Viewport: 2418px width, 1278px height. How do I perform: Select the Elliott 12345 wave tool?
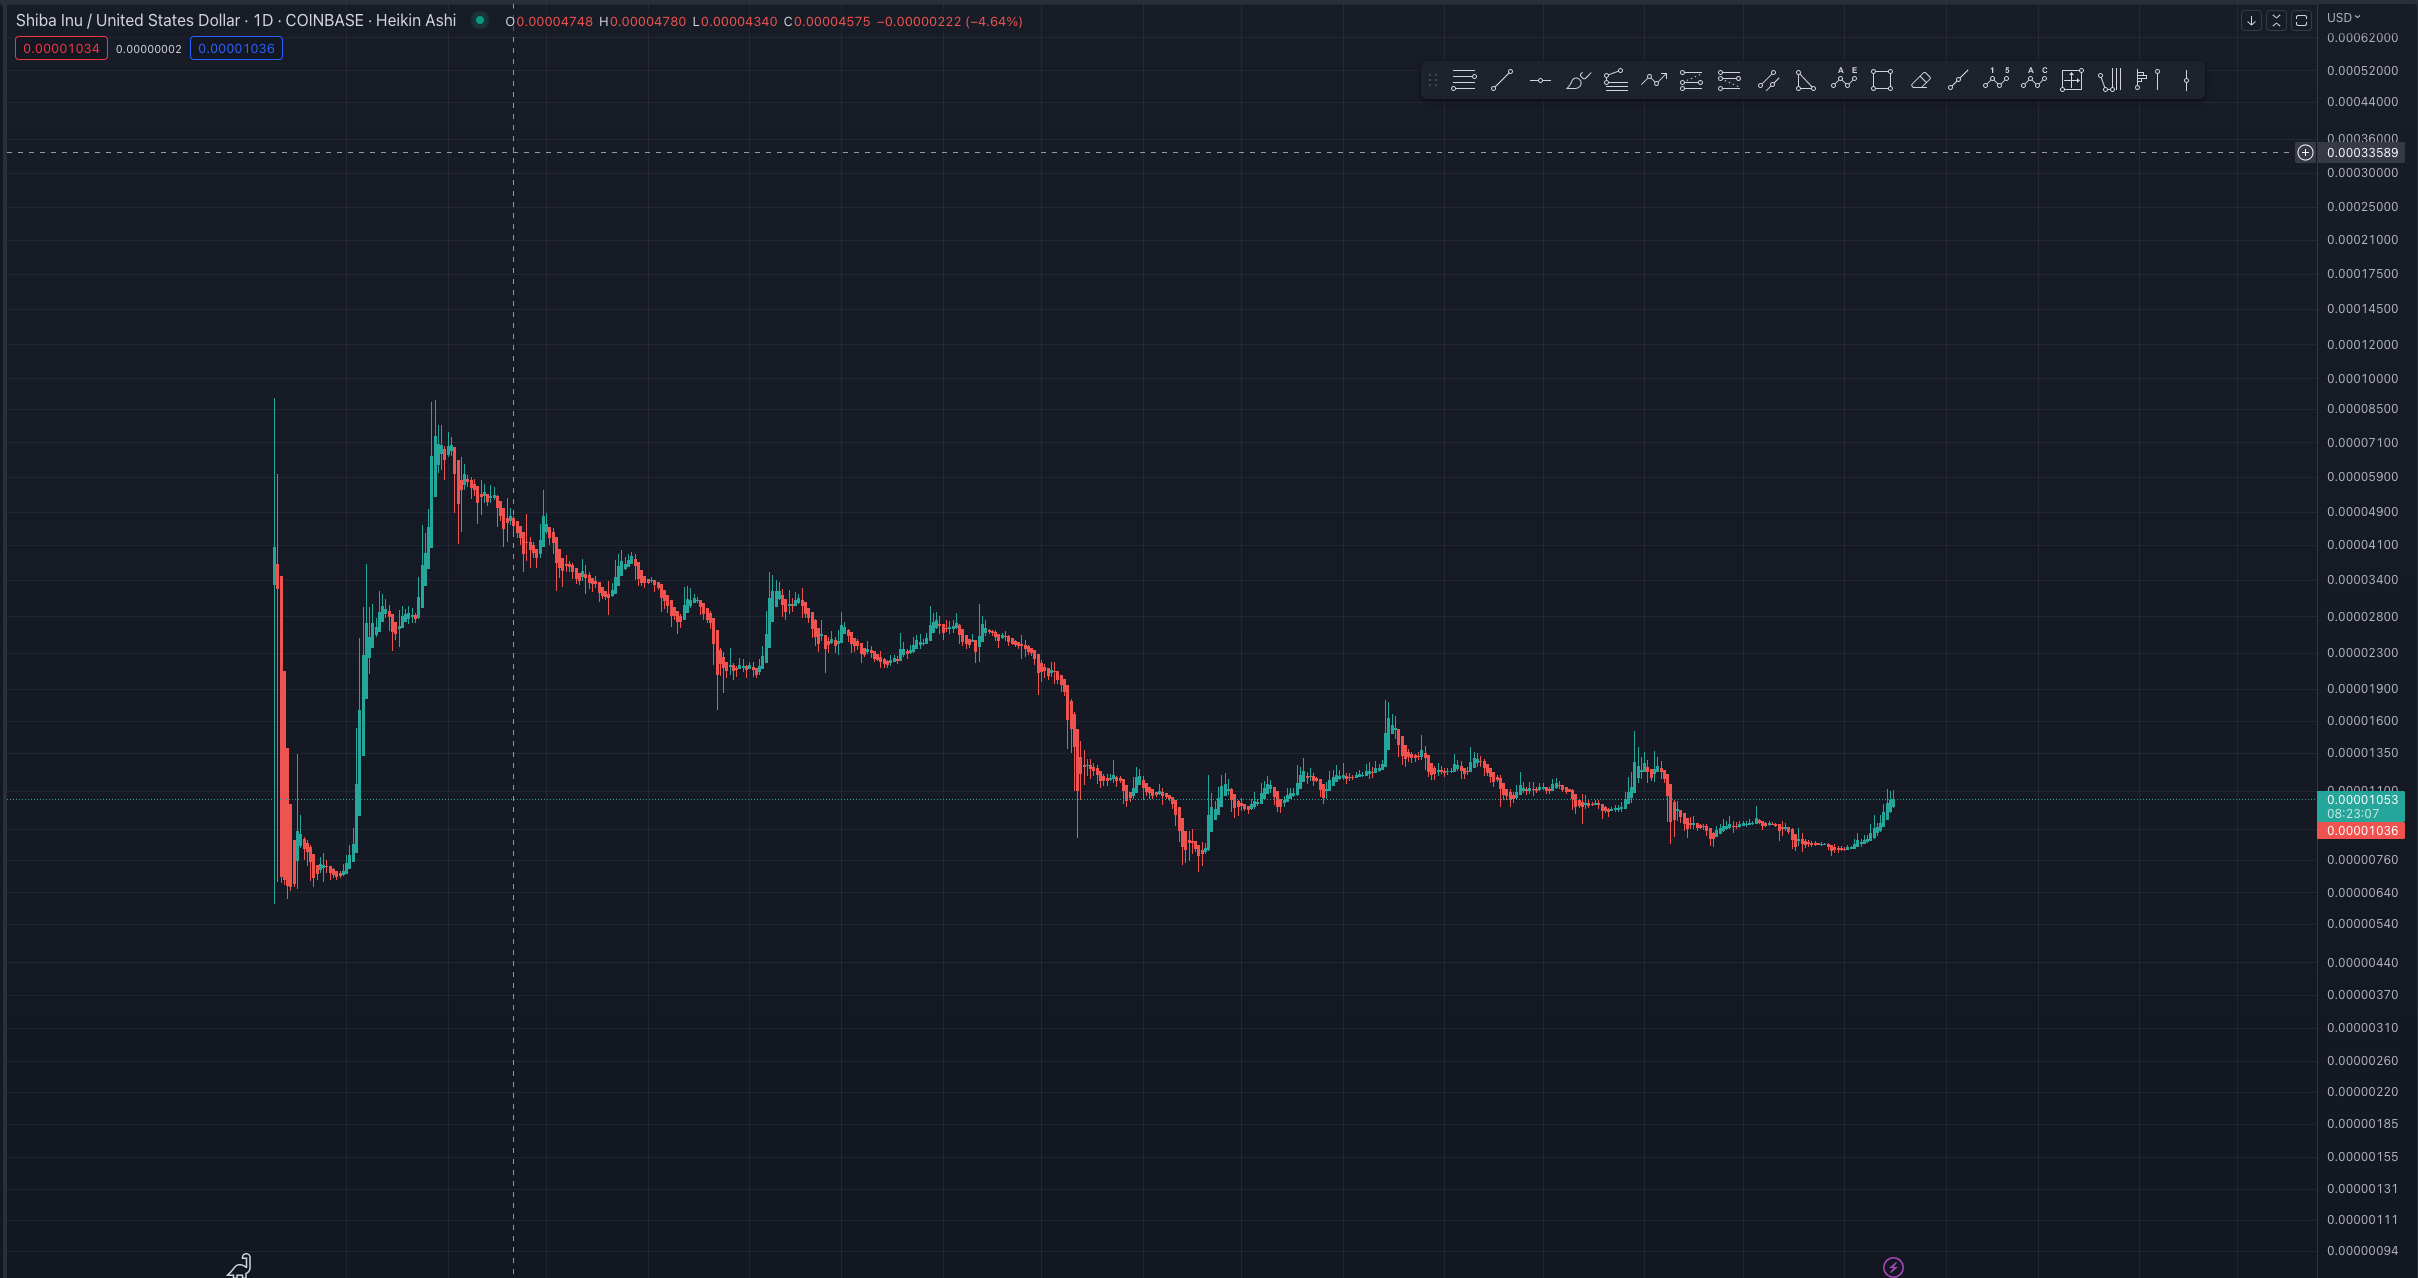pos(1996,80)
